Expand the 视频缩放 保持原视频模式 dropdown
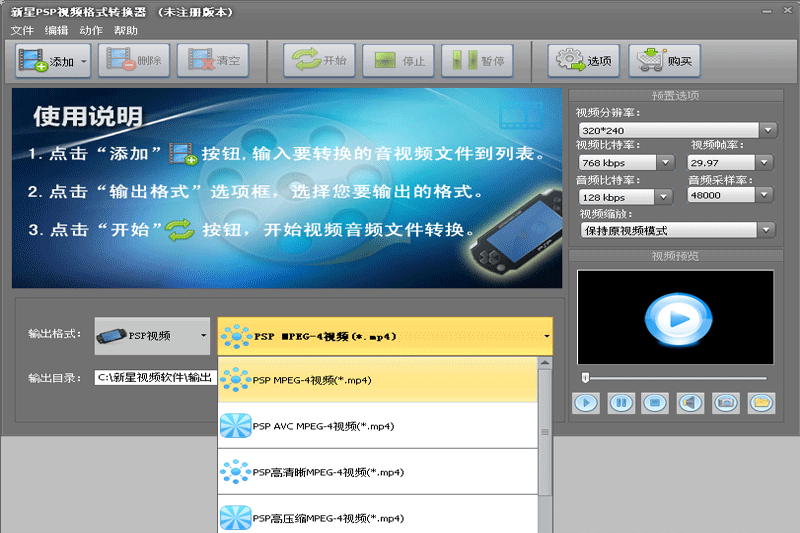Image resolution: width=800 pixels, height=533 pixels. [766, 230]
